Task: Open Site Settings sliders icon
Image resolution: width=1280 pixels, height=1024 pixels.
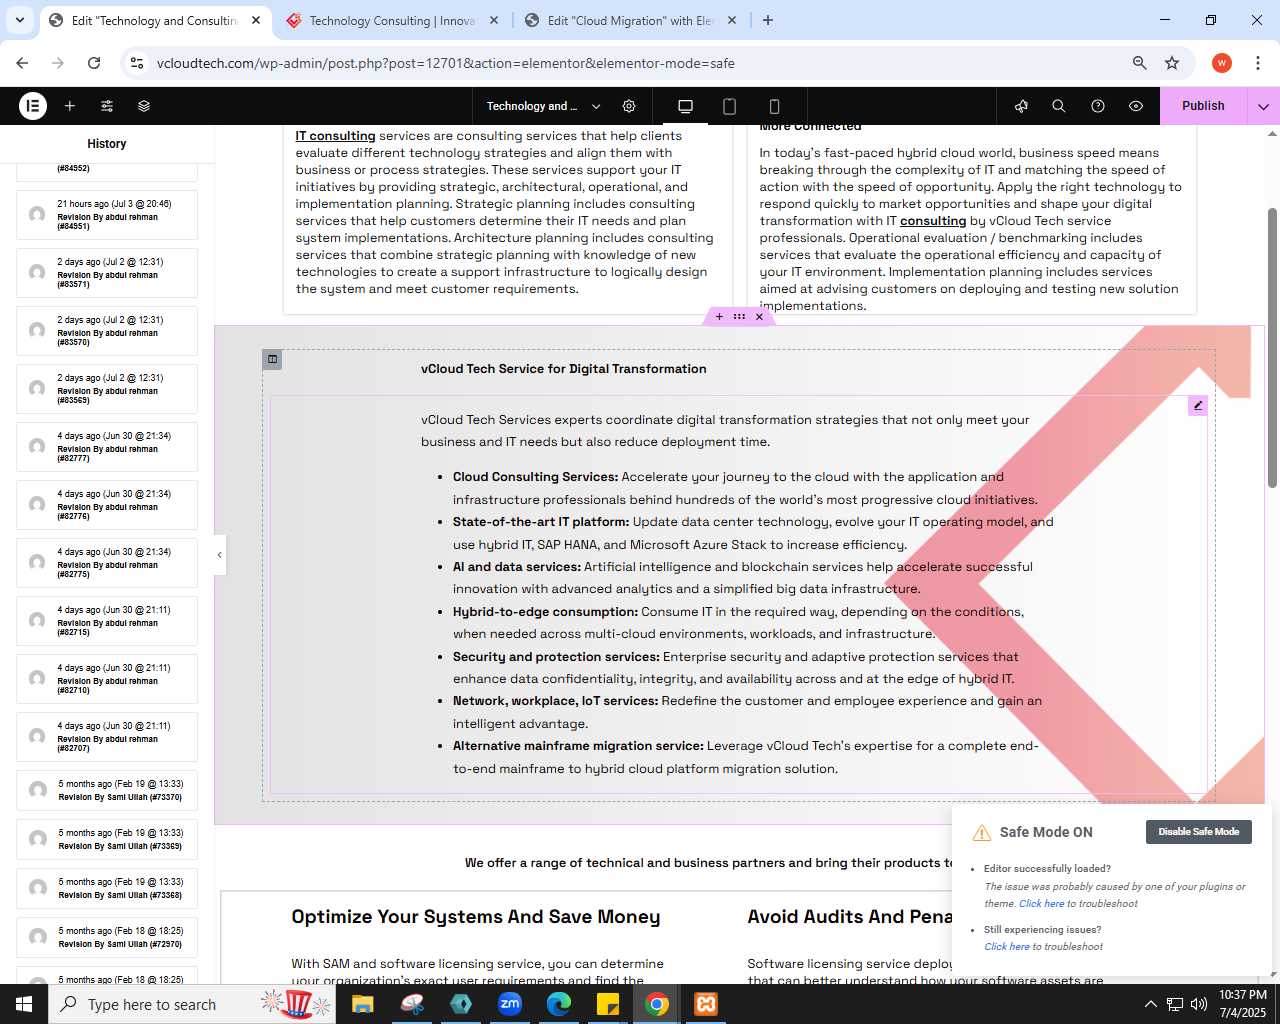Action: (x=107, y=106)
